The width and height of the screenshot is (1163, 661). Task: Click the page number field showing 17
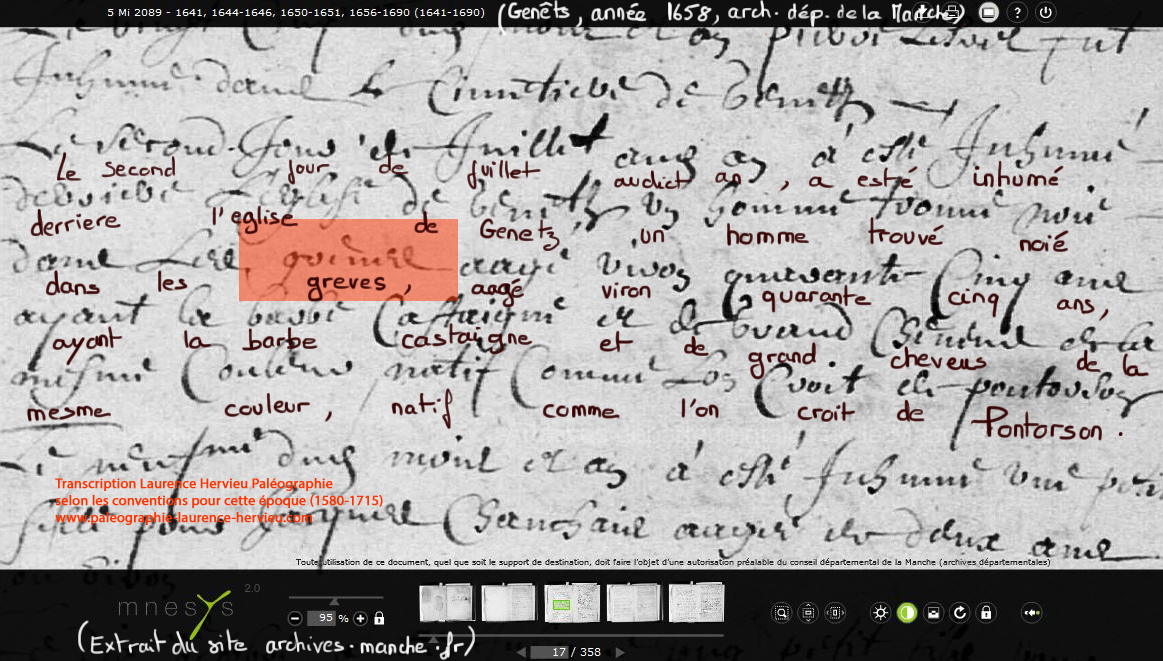559,652
